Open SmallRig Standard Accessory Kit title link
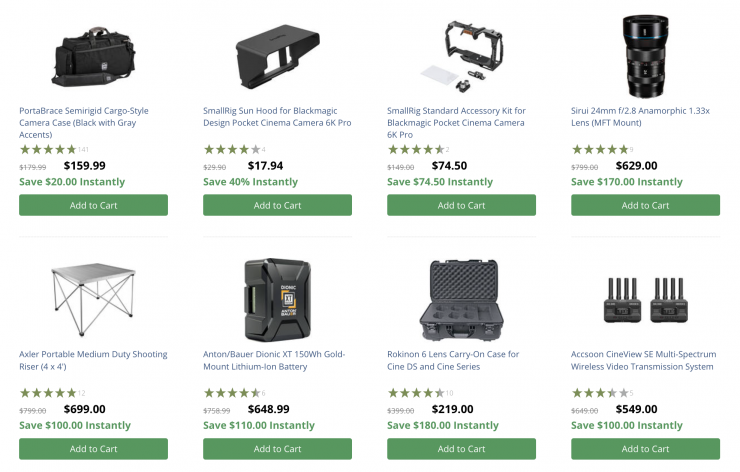Screen dimensions: 740x472 coord(456,123)
